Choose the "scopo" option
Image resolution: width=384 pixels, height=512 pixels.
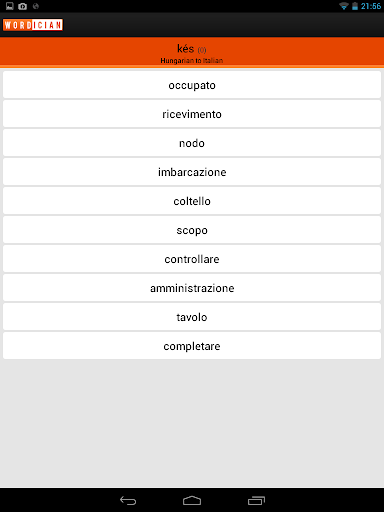click(192, 230)
